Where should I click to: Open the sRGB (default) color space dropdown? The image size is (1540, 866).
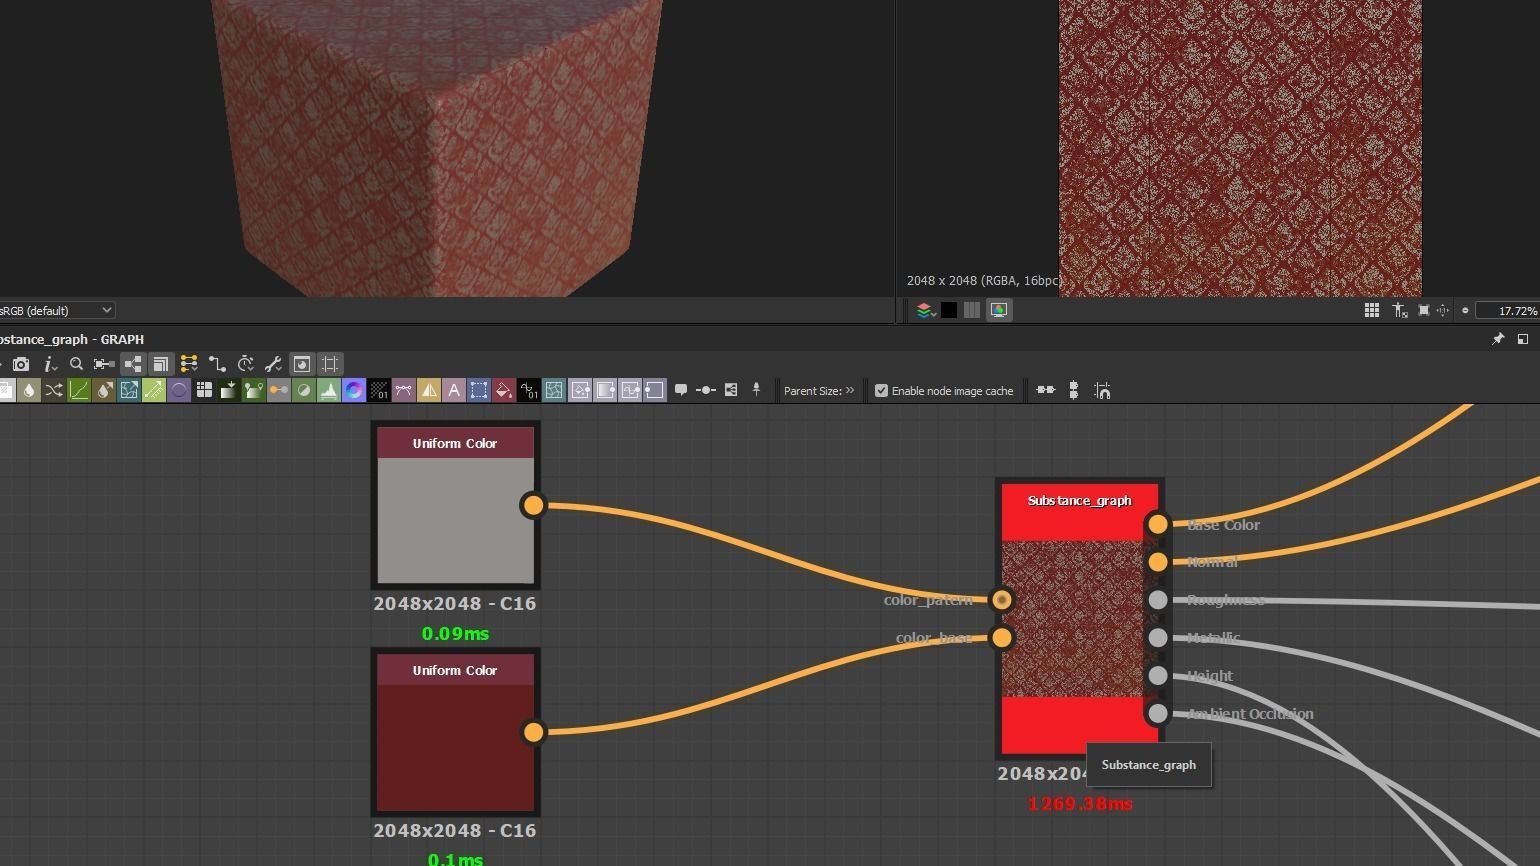56,310
